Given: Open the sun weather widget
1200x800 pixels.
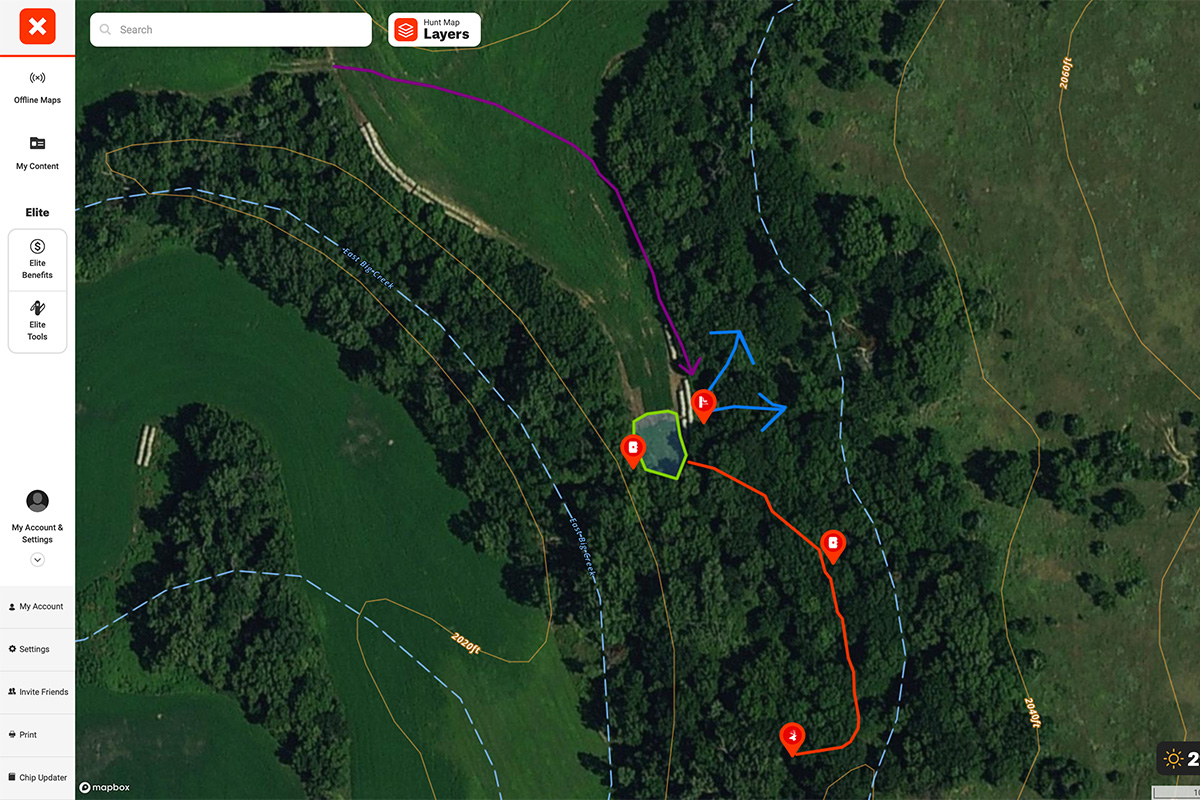Looking at the screenshot, I should (1178, 759).
